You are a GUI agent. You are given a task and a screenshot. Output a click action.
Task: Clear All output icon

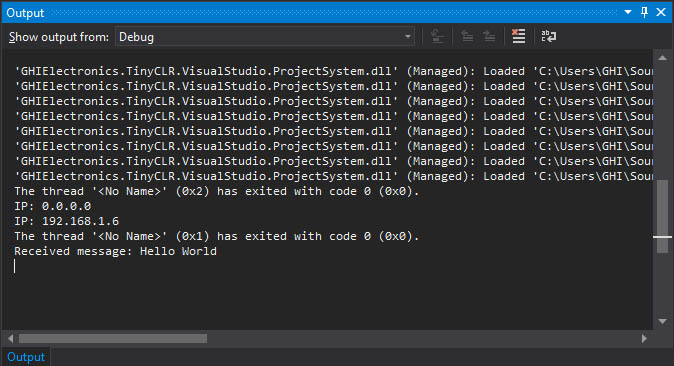pos(518,37)
